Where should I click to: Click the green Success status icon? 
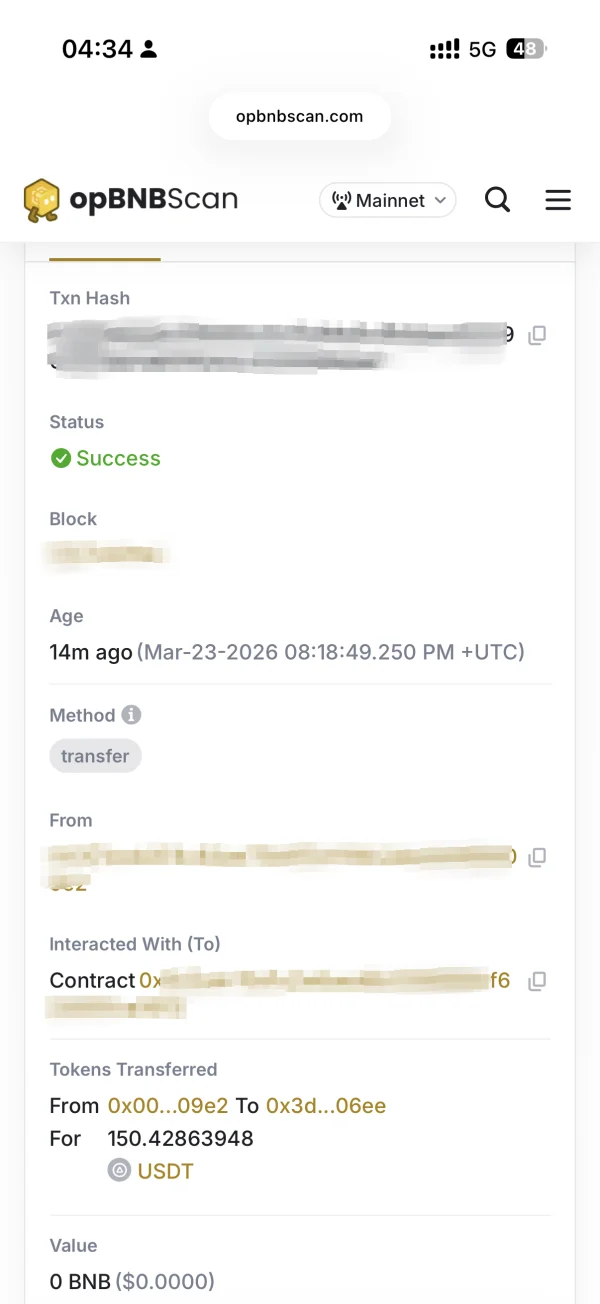(61, 458)
